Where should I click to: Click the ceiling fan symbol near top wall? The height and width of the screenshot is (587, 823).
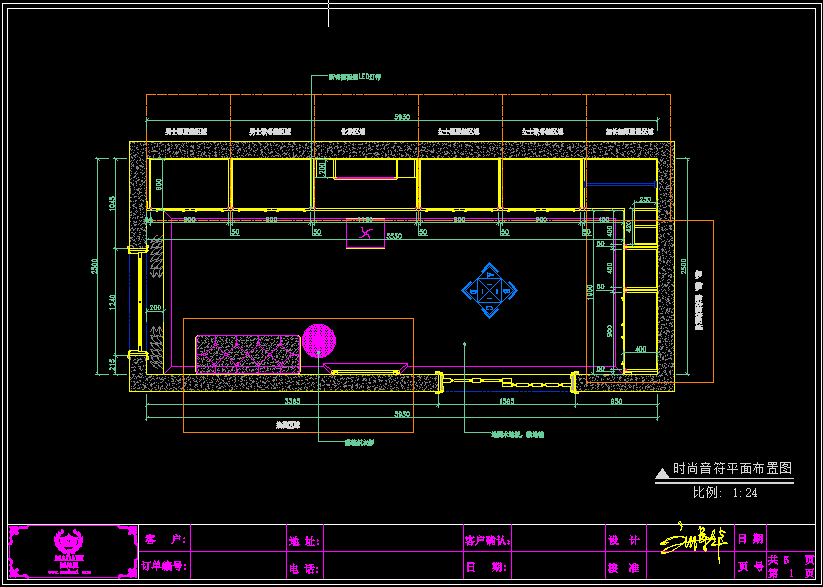(x=366, y=234)
